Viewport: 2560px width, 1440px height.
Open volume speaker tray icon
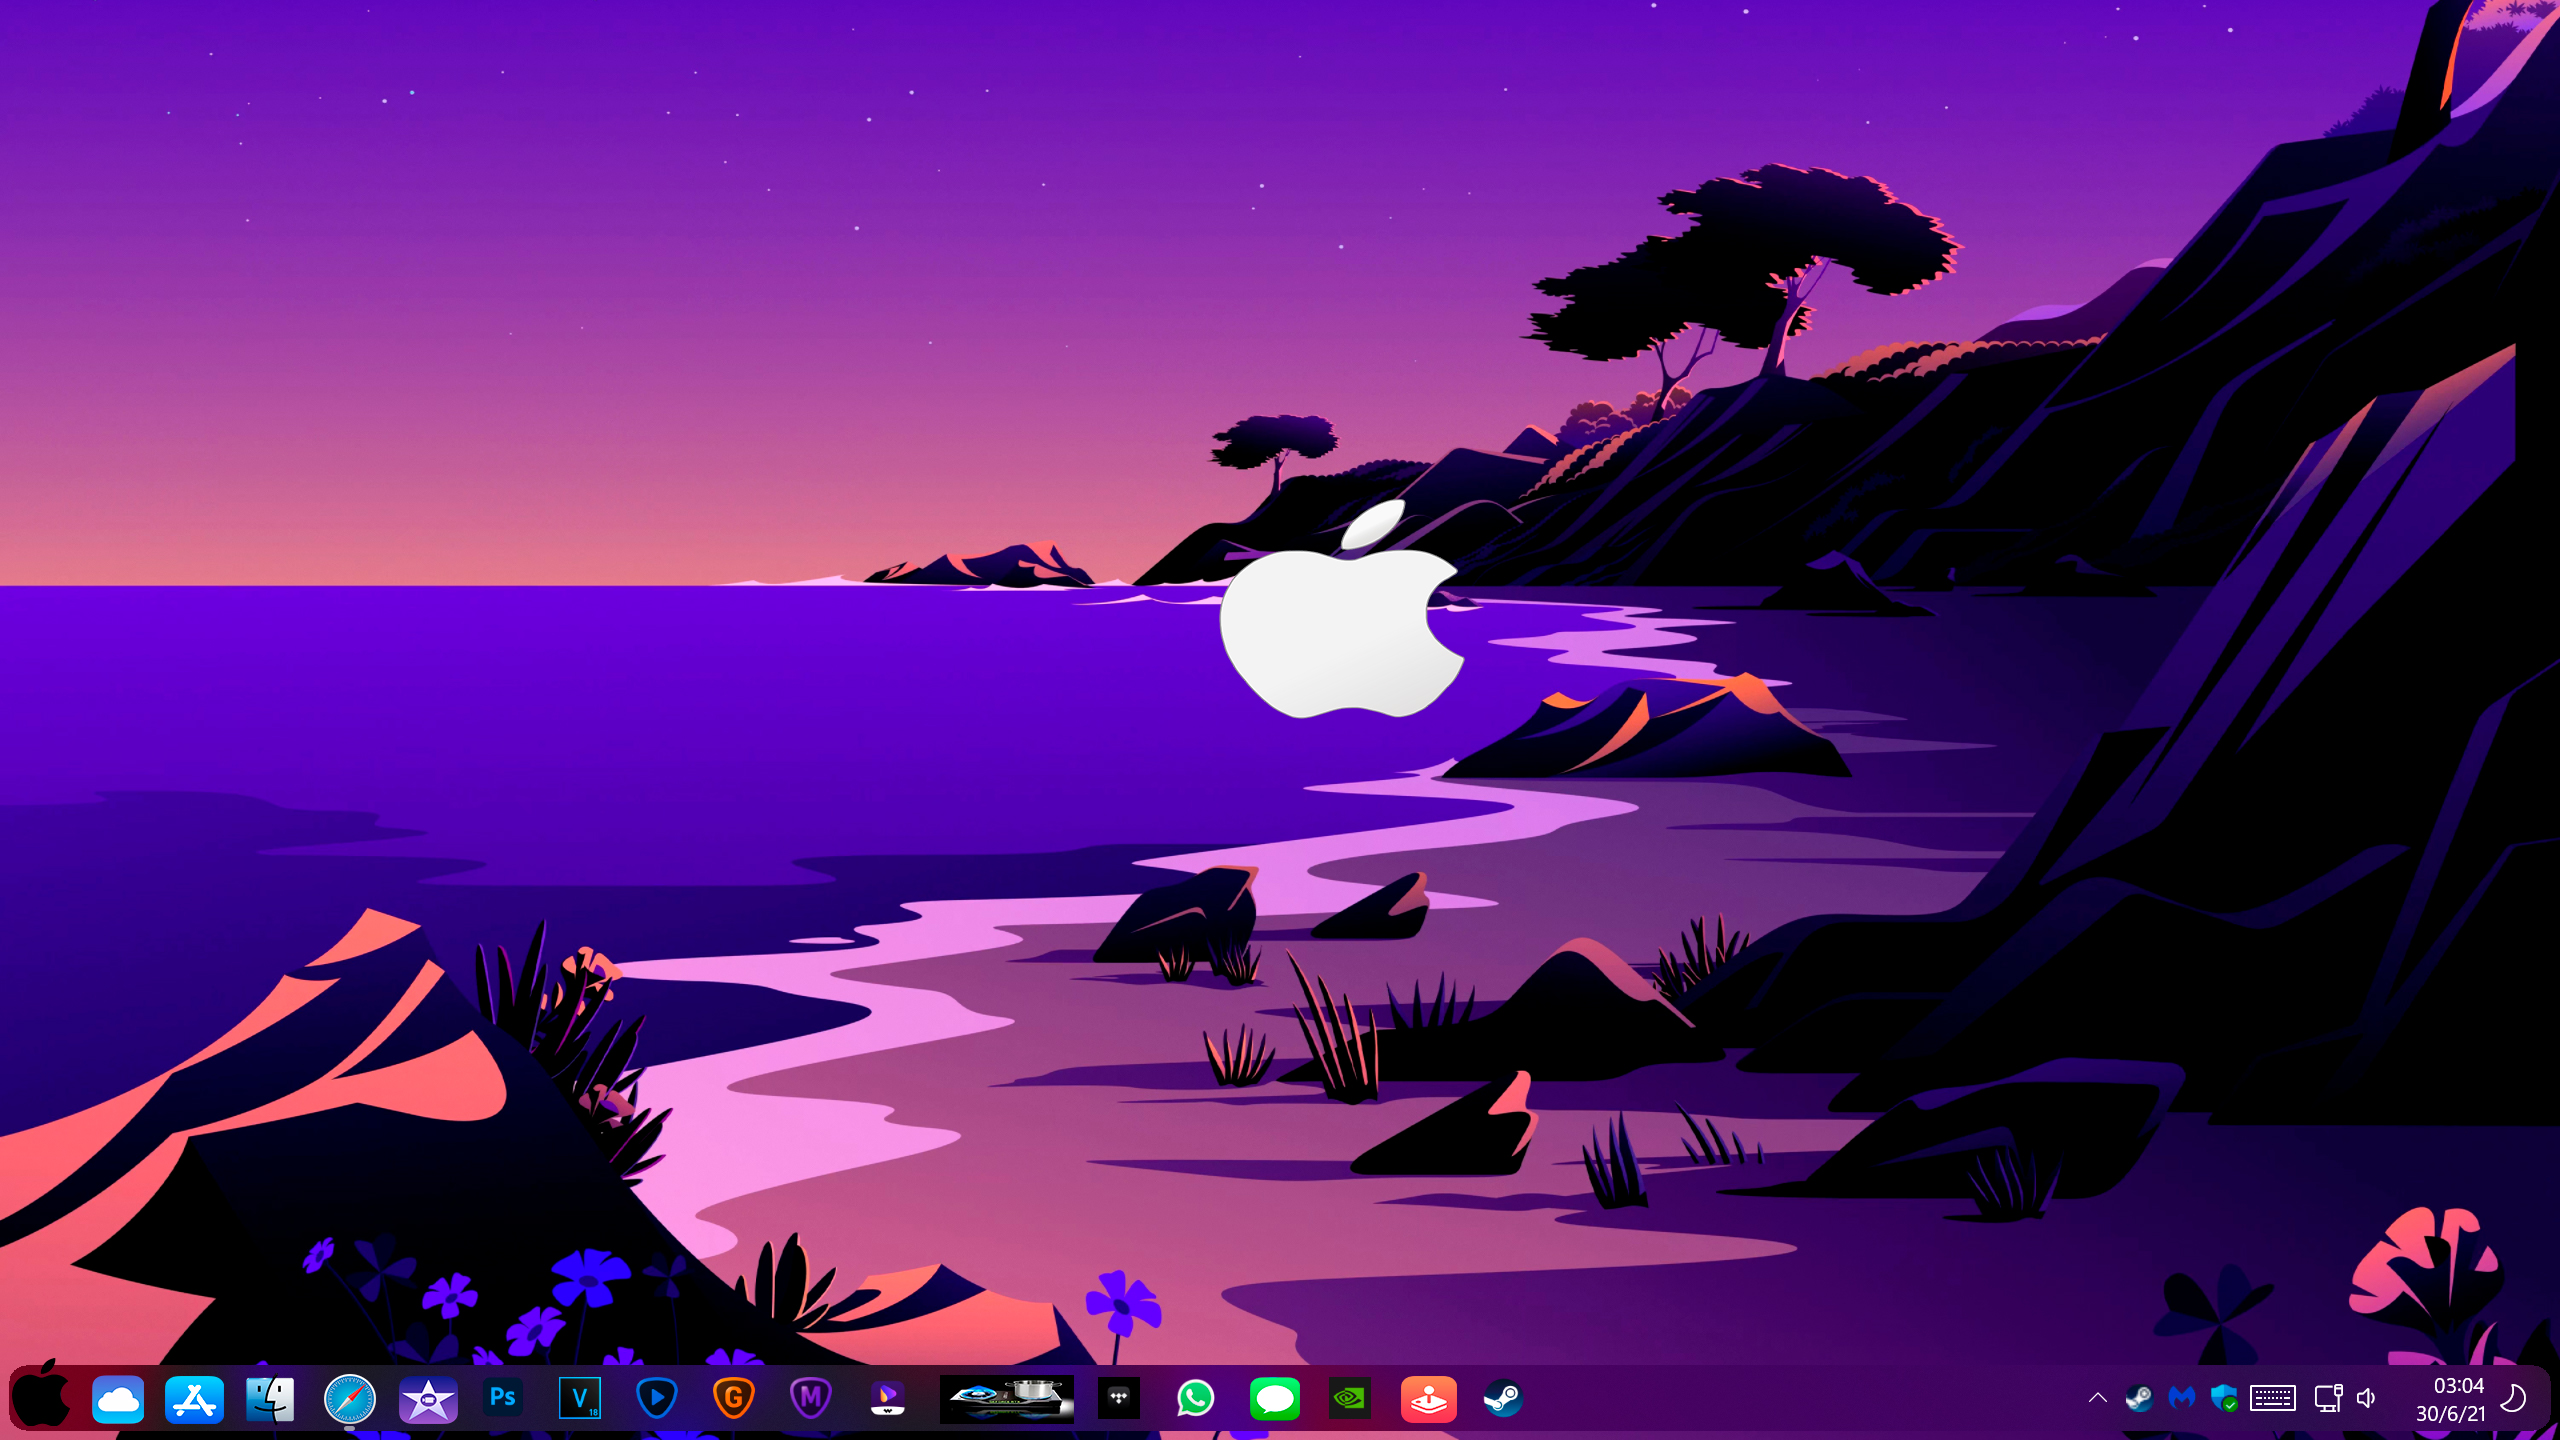[x=2367, y=1398]
